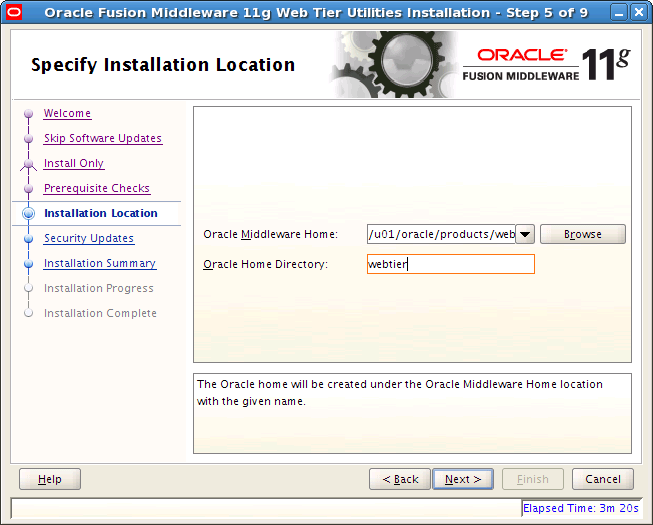This screenshot has height=525, width=653.
Task: Cancel the installation
Action: [603, 479]
